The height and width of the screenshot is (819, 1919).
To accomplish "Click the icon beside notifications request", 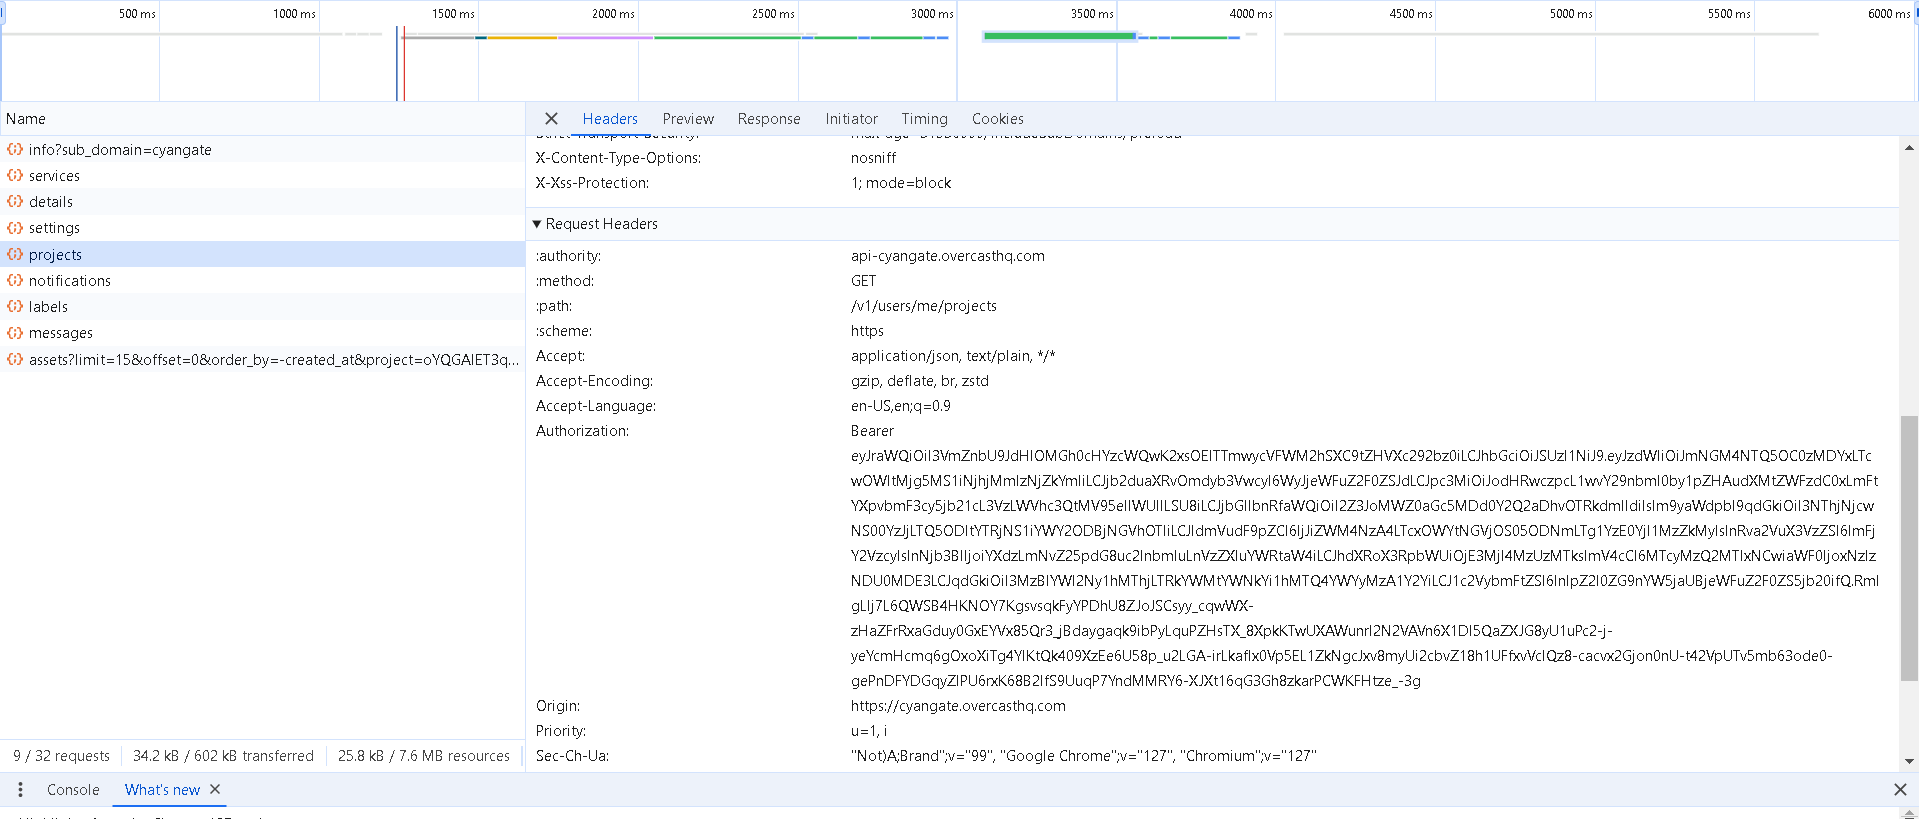I will tap(15, 281).
